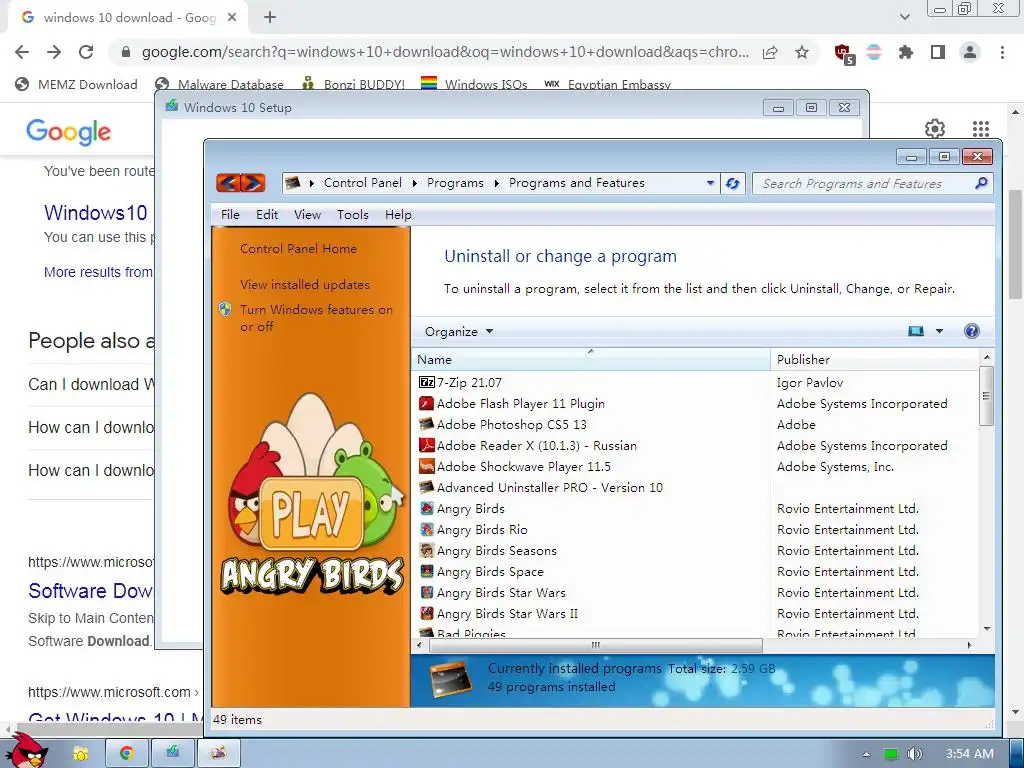Click the Adobe Photoshop CS5 13 icon
The image size is (1024, 768).
[x=426, y=424]
